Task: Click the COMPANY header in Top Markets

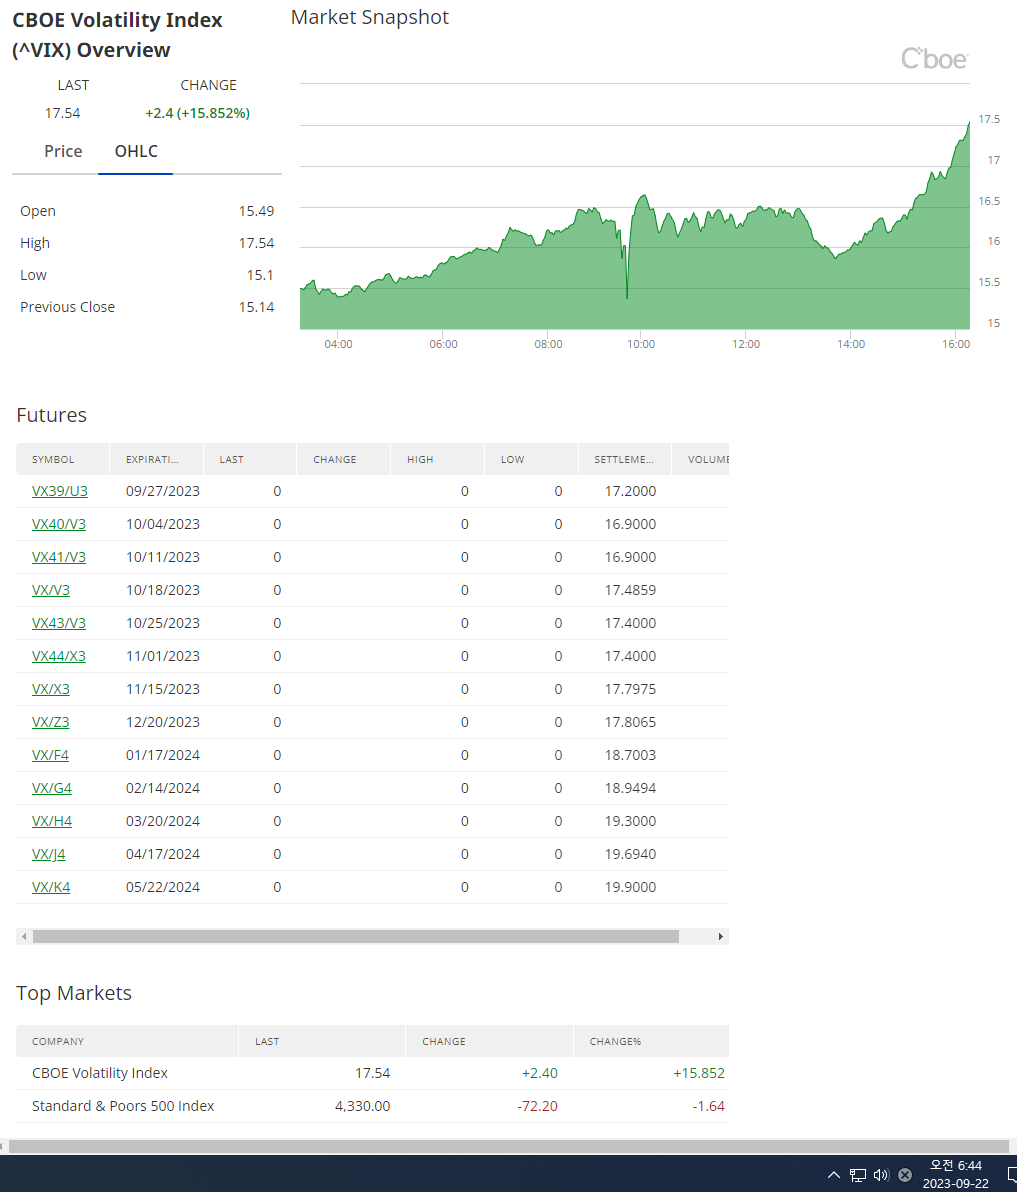Action: pos(127,1041)
